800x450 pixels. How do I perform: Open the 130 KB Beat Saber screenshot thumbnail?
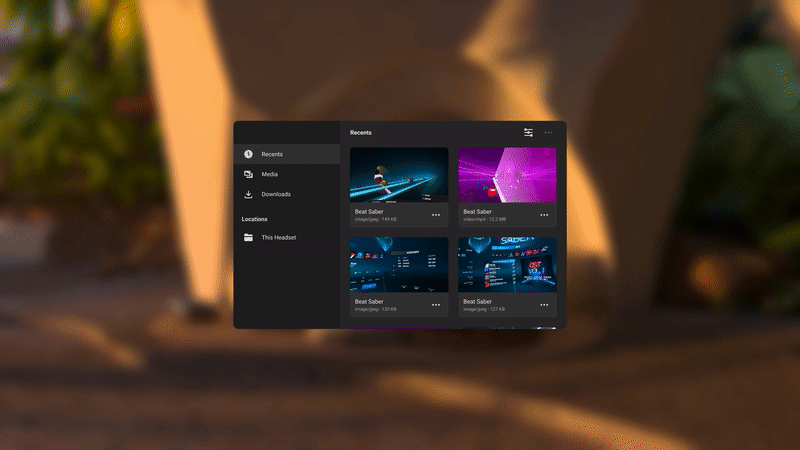pos(399,264)
